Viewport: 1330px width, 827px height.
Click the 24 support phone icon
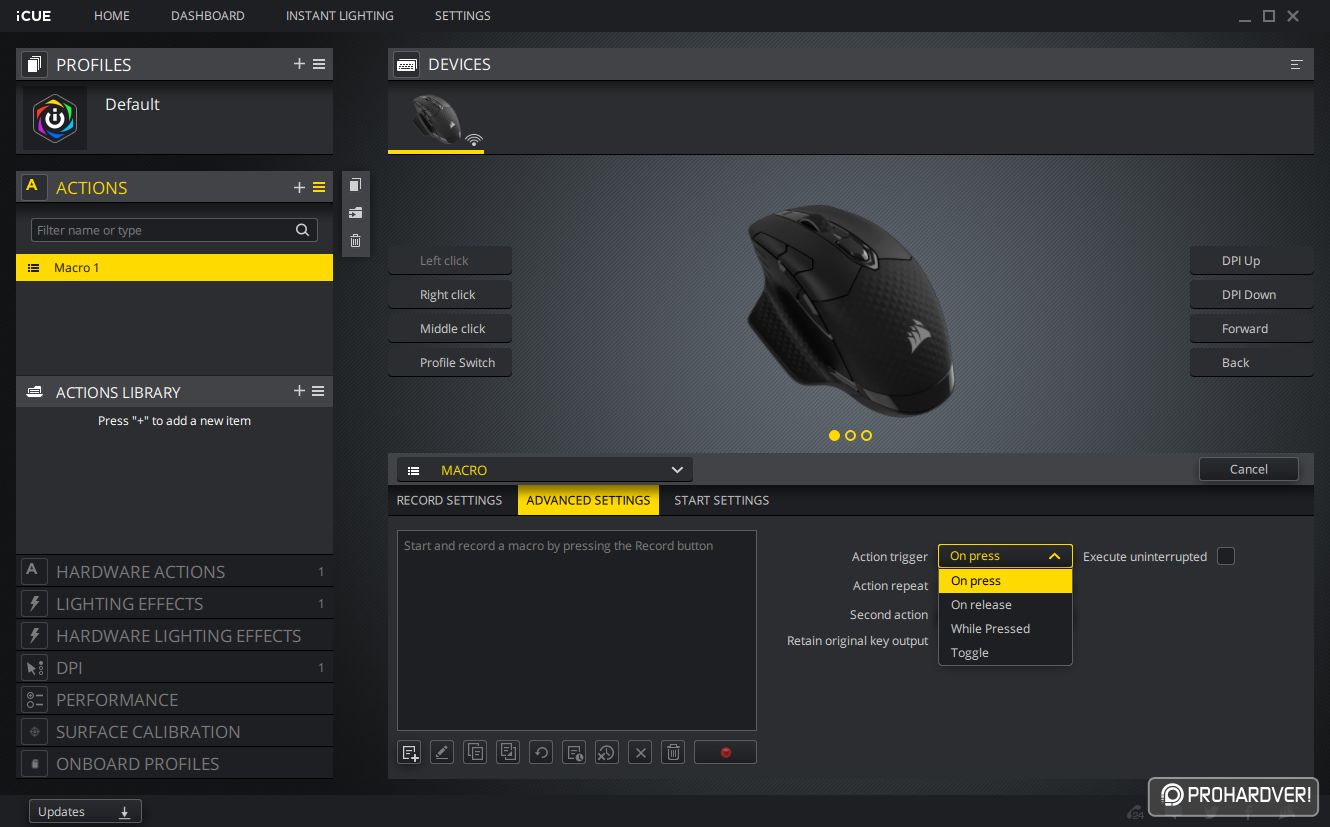click(1135, 811)
